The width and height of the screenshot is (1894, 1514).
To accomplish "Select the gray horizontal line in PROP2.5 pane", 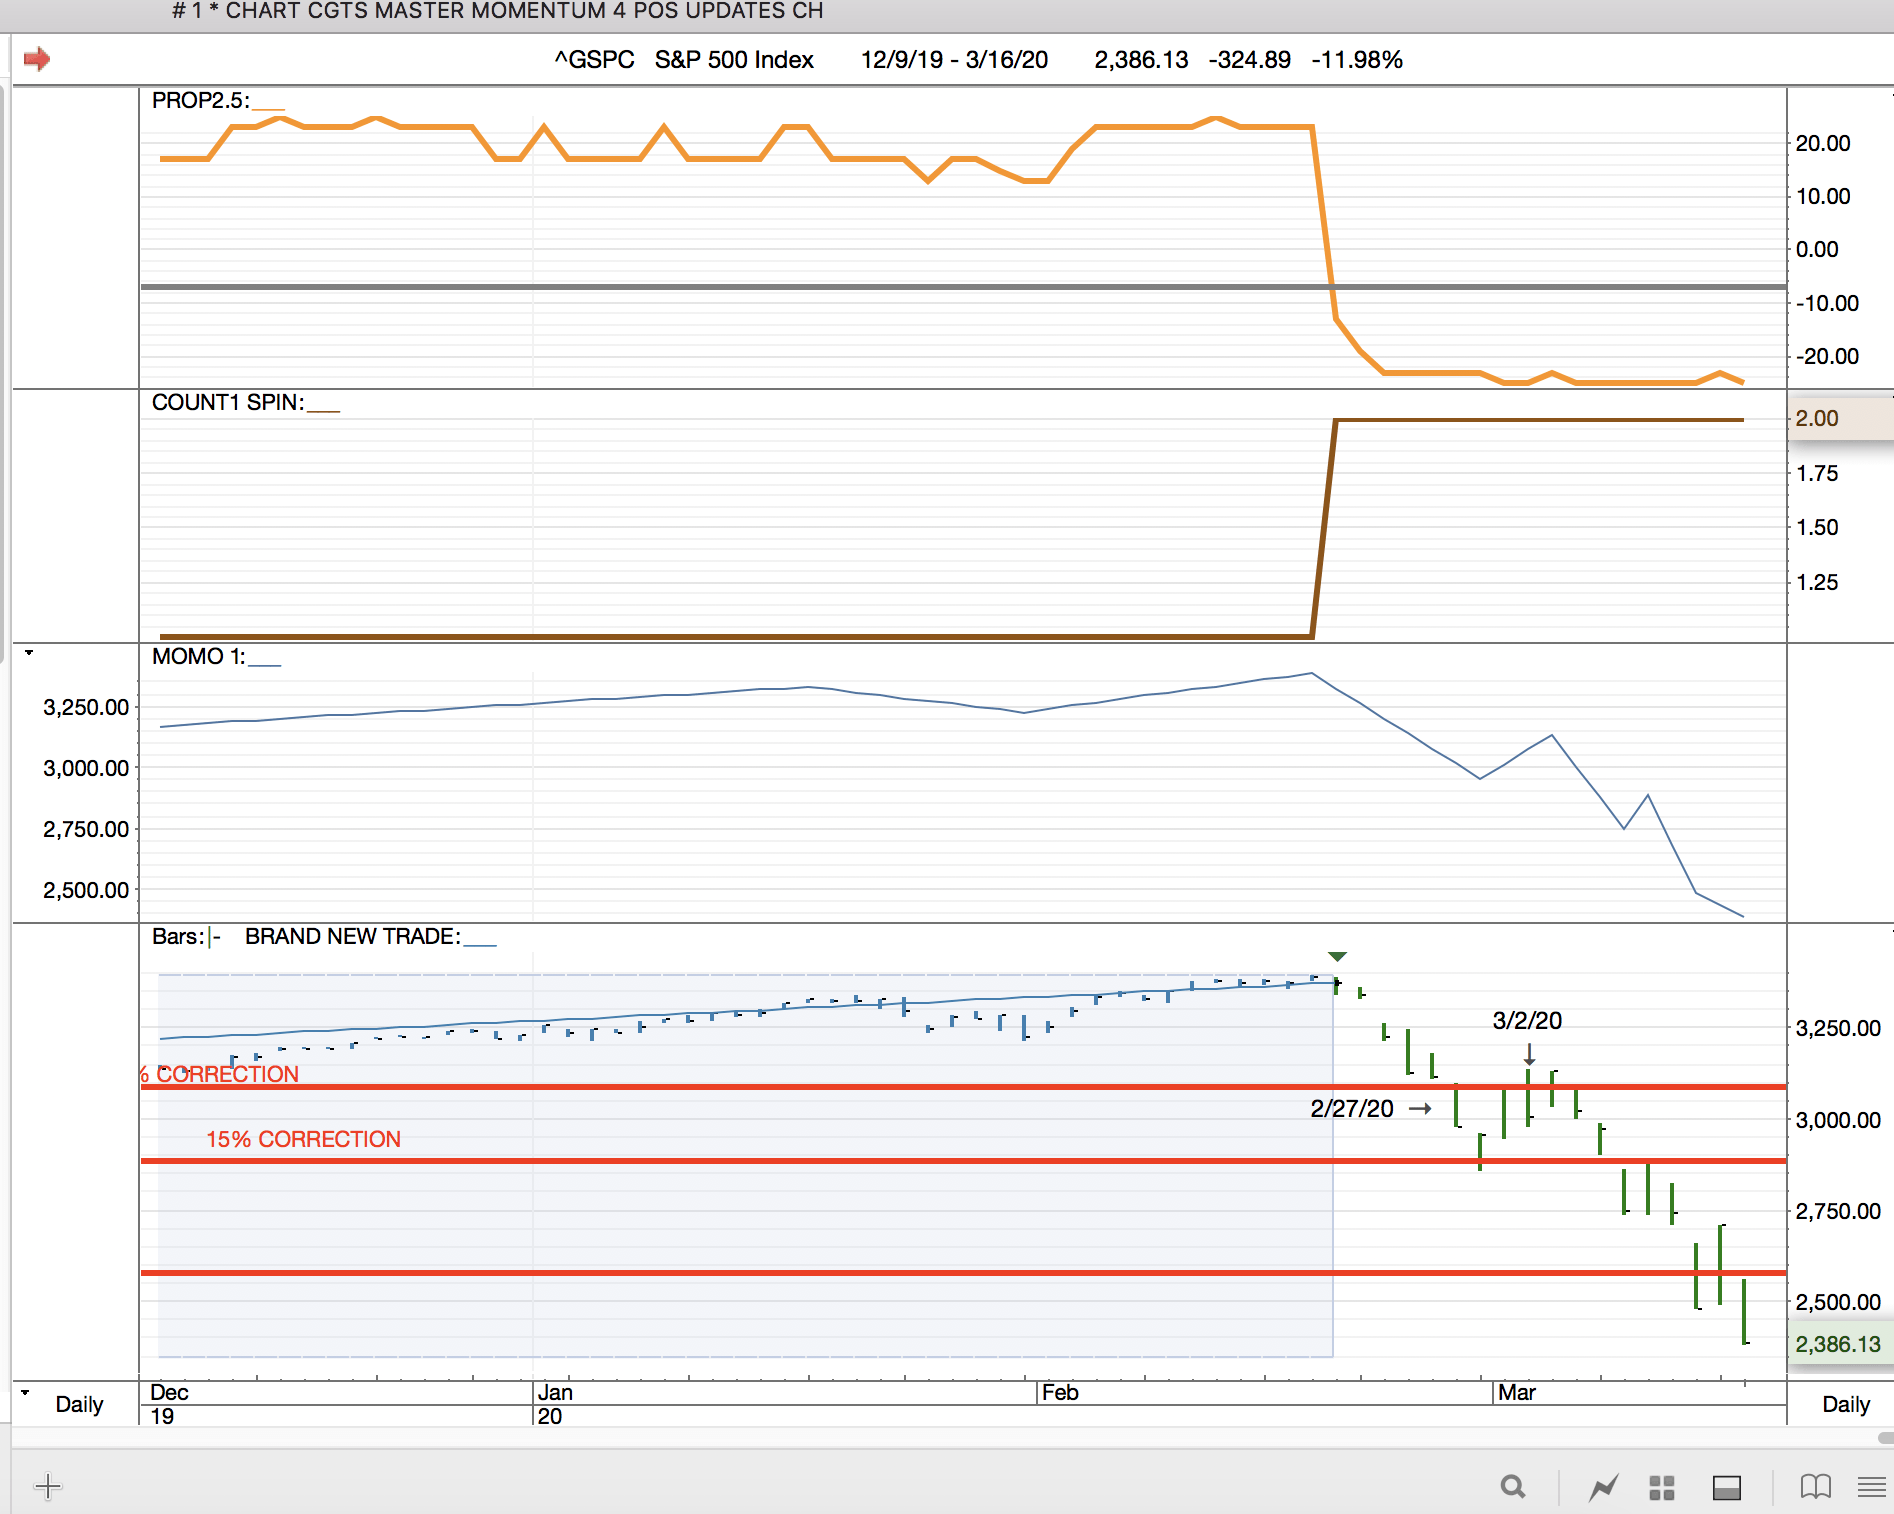I will pos(963,287).
